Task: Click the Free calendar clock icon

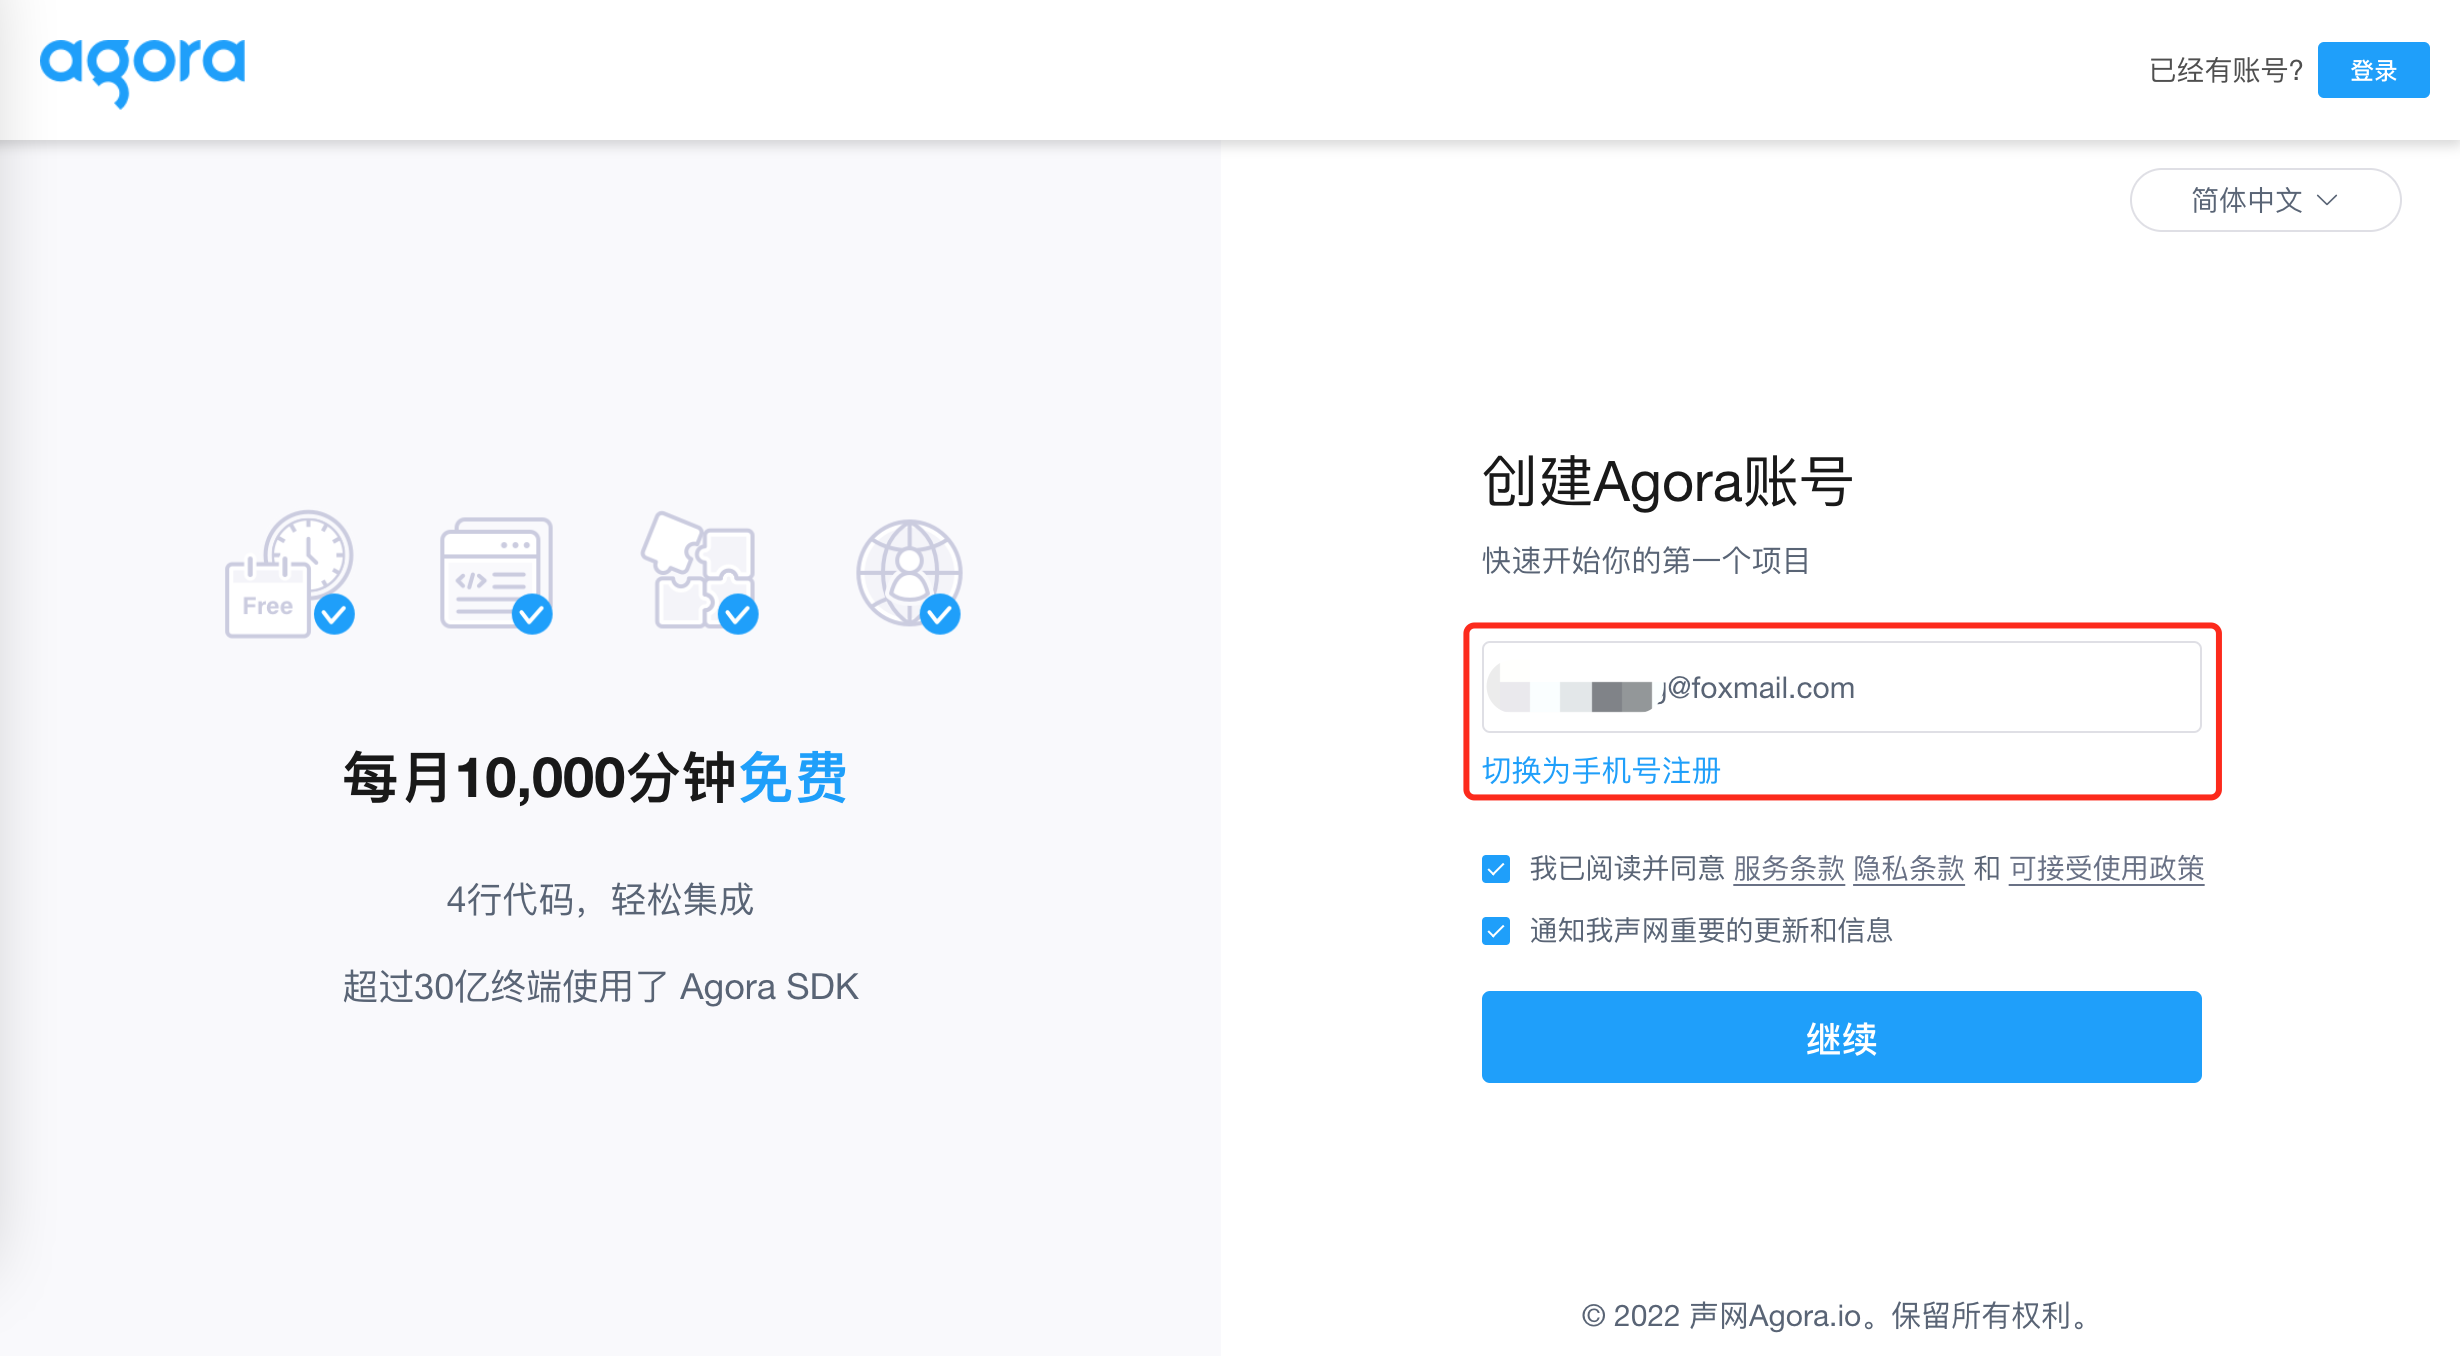Action: click(289, 574)
